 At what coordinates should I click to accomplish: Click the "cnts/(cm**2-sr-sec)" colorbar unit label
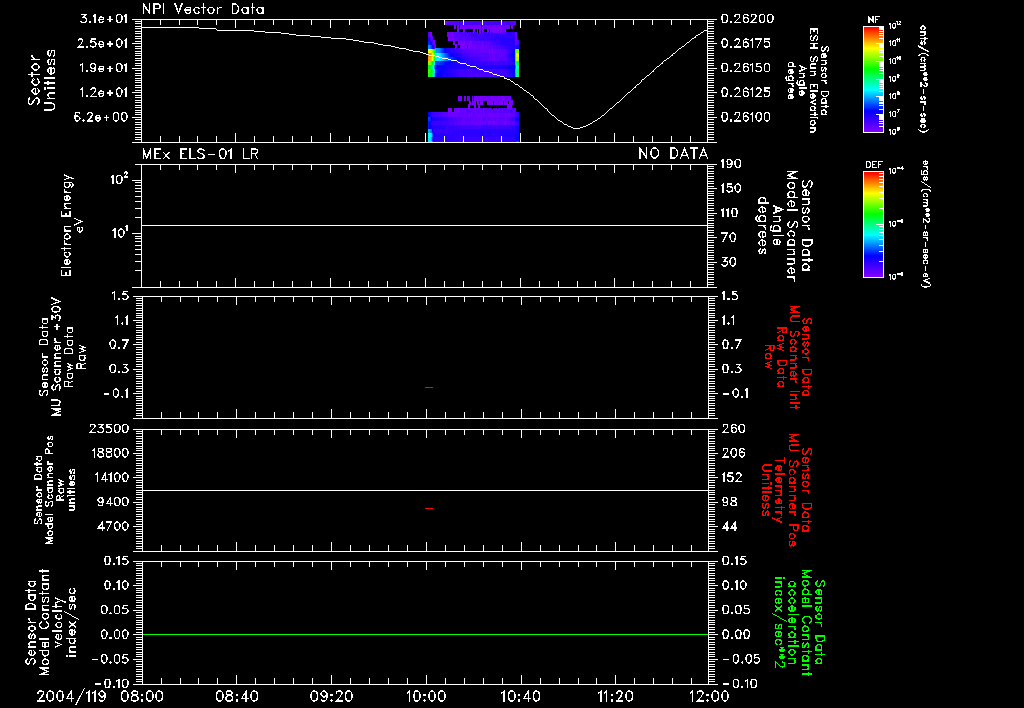point(923,78)
